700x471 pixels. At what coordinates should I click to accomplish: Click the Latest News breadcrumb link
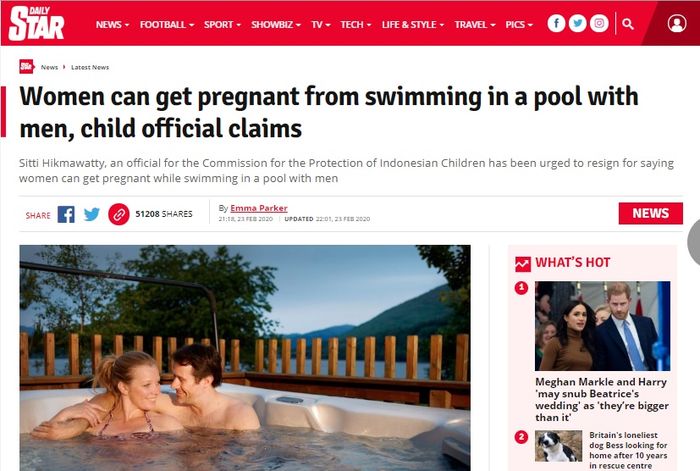(x=90, y=67)
